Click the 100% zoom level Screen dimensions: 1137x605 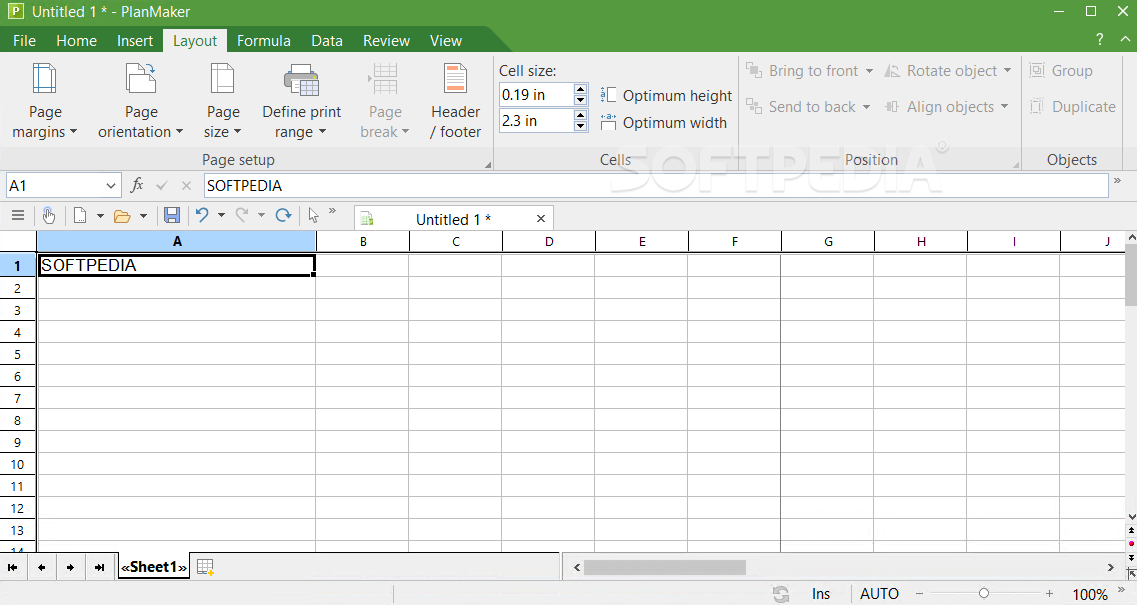click(x=1089, y=595)
